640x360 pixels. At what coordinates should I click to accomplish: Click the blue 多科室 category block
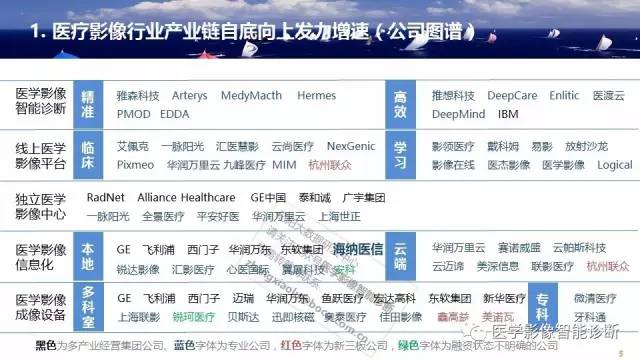coord(88,307)
